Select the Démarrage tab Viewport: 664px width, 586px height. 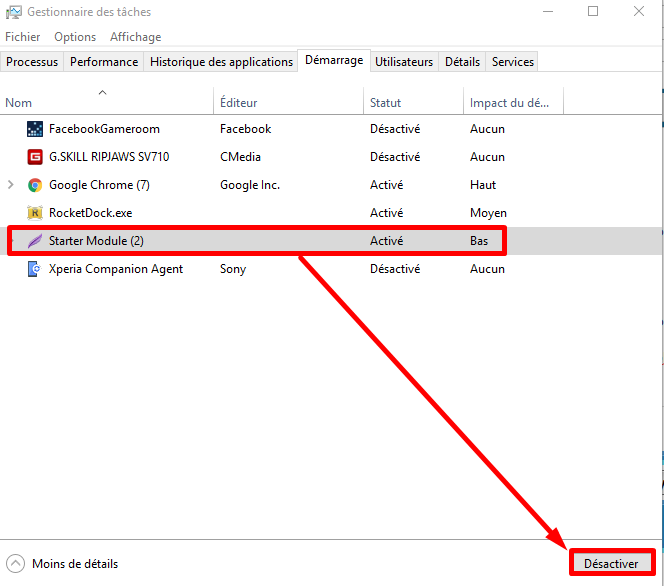point(334,60)
